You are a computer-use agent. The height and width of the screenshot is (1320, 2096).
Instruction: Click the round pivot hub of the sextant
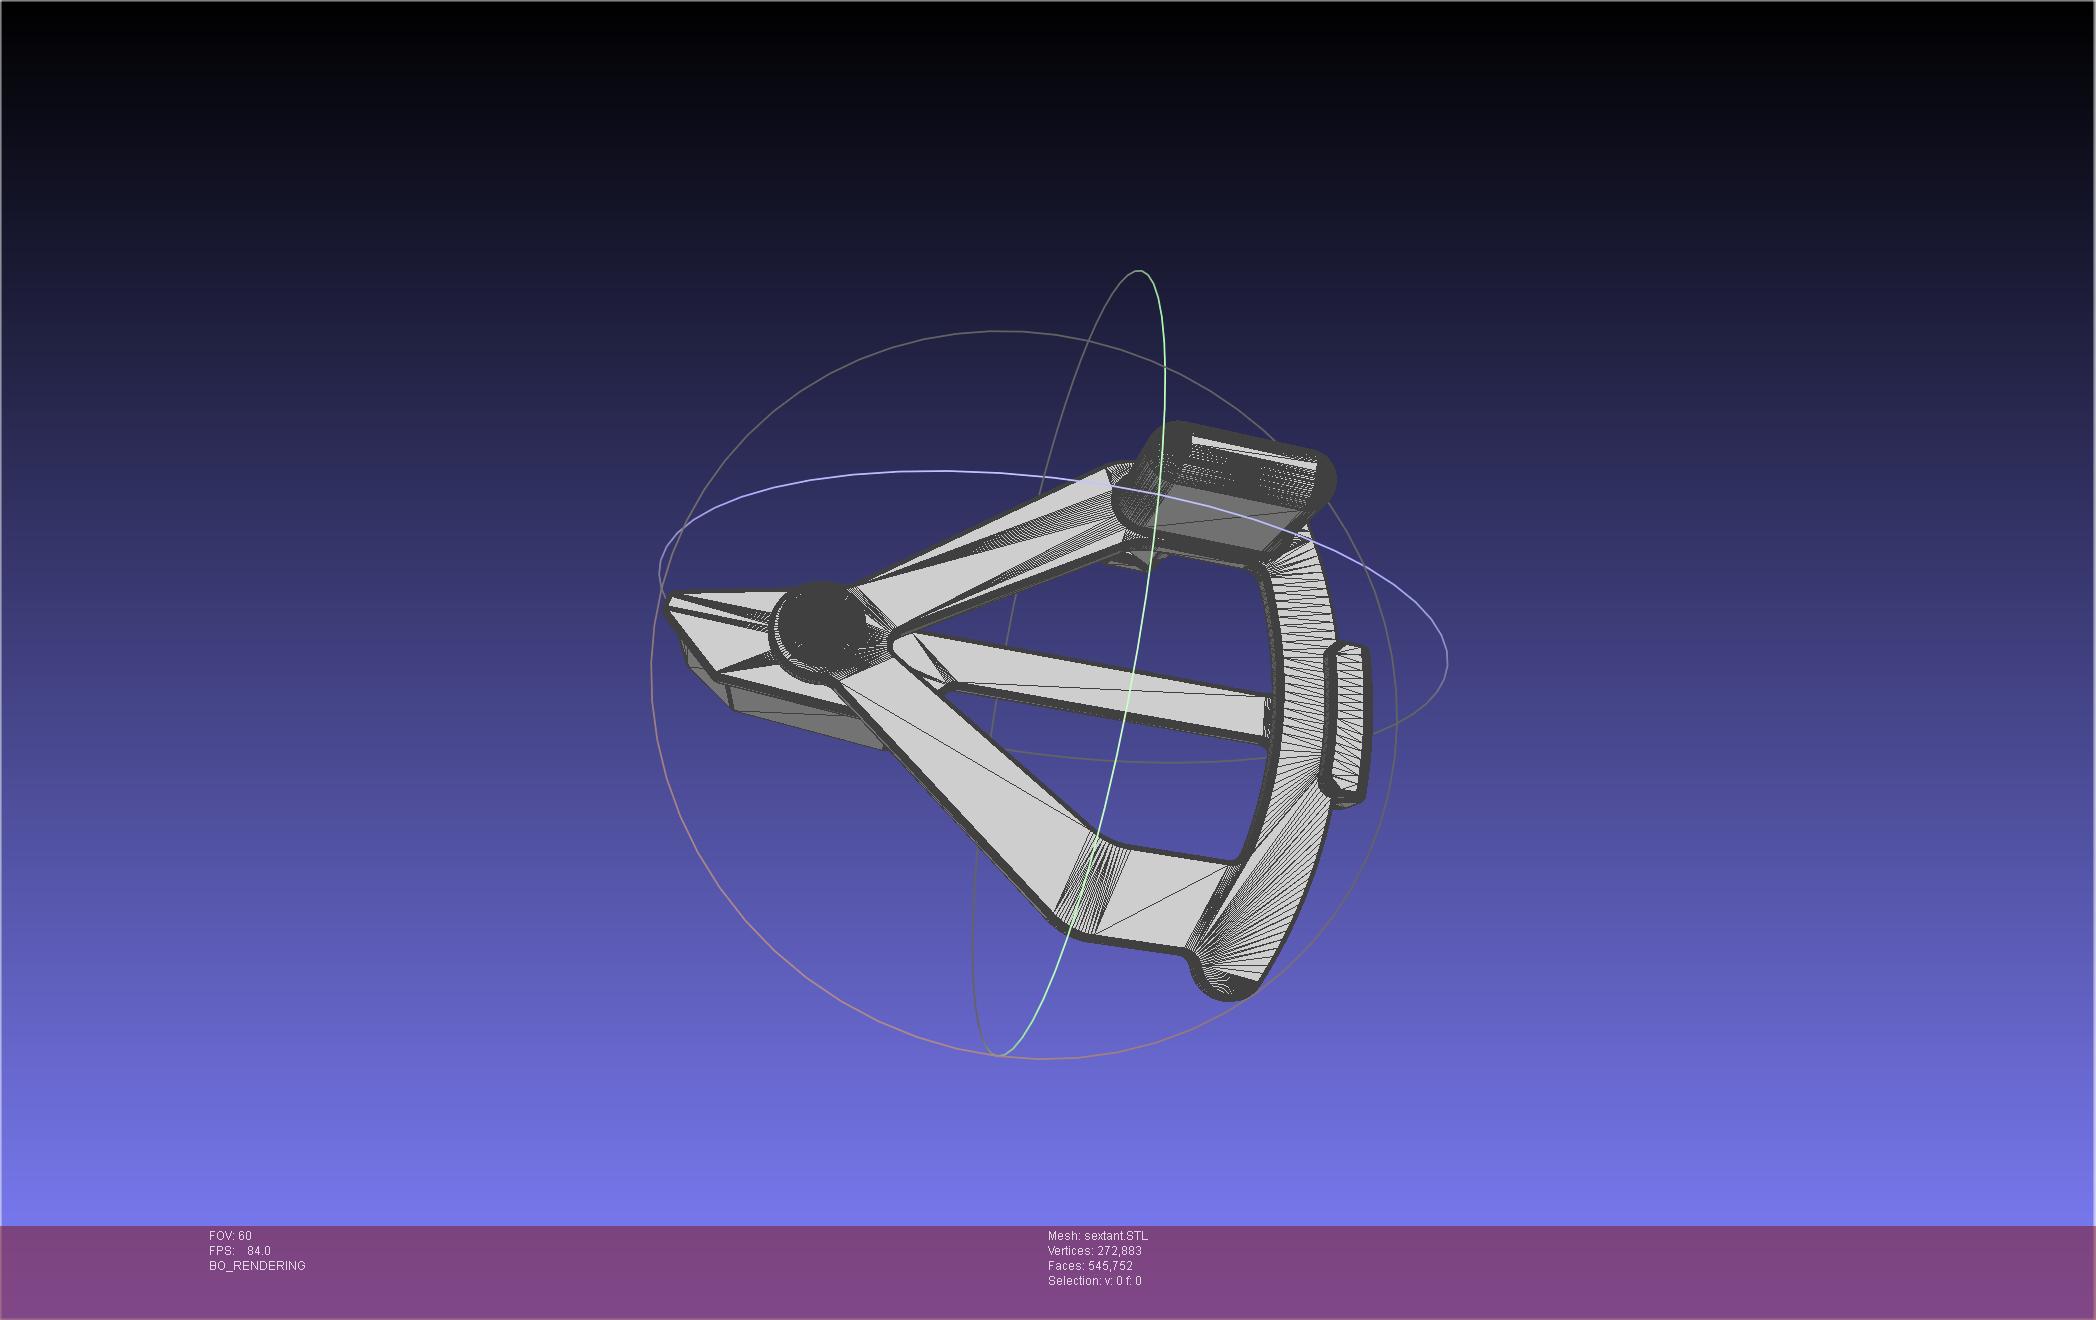coord(822,626)
